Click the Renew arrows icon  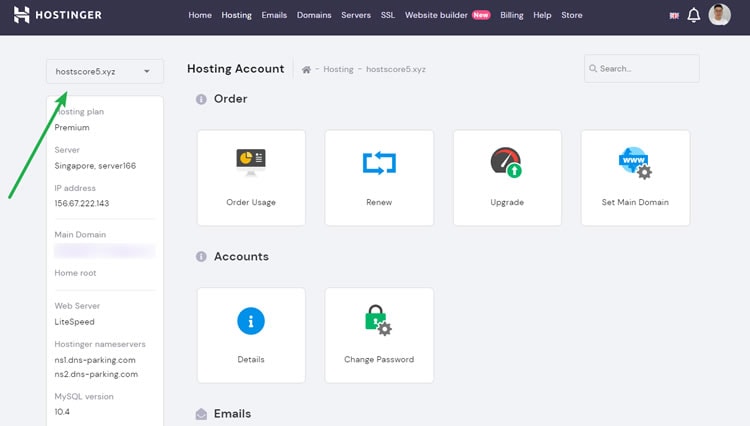pyautogui.click(x=379, y=163)
